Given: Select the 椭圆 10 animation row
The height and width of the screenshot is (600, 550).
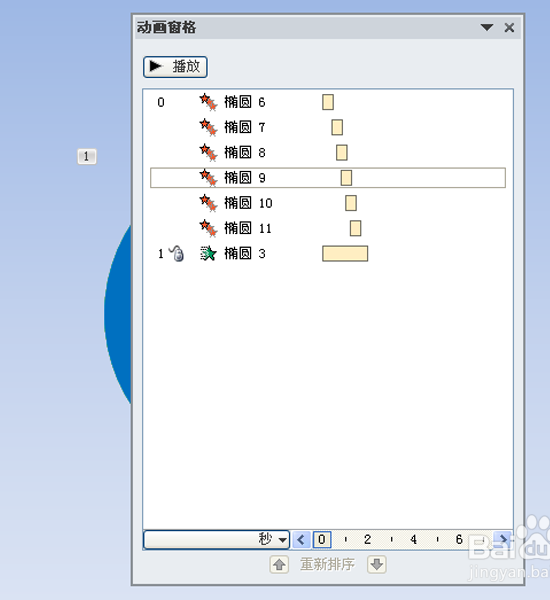Looking at the screenshot, I should pos(328,203).
